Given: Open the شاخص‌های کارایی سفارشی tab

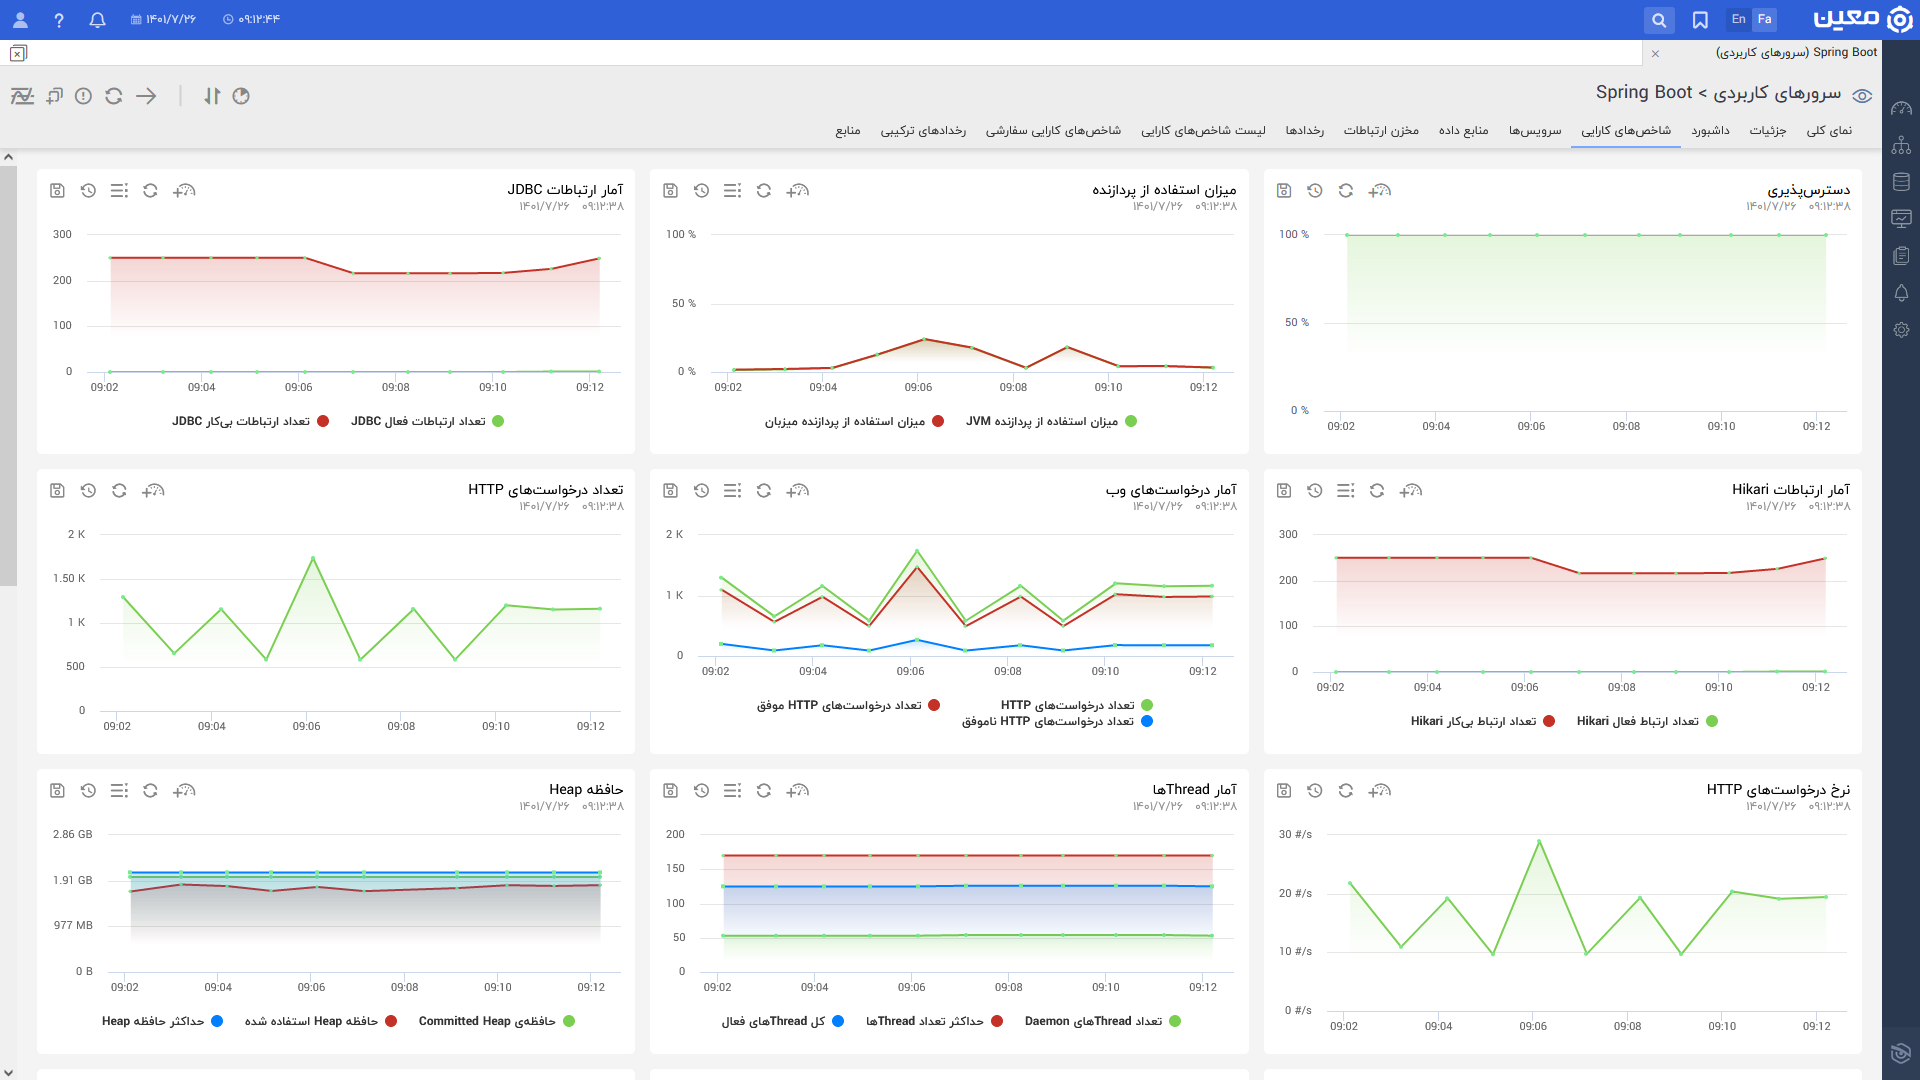Looking at the screenshot, I should (x=1053, y=131).
